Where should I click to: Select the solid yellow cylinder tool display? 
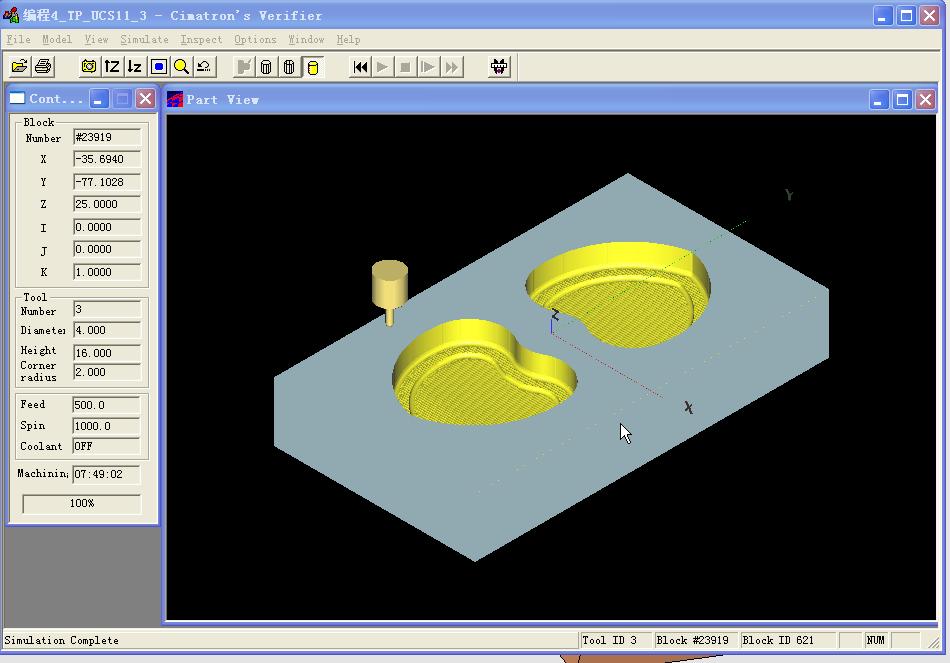pos(312,67)
